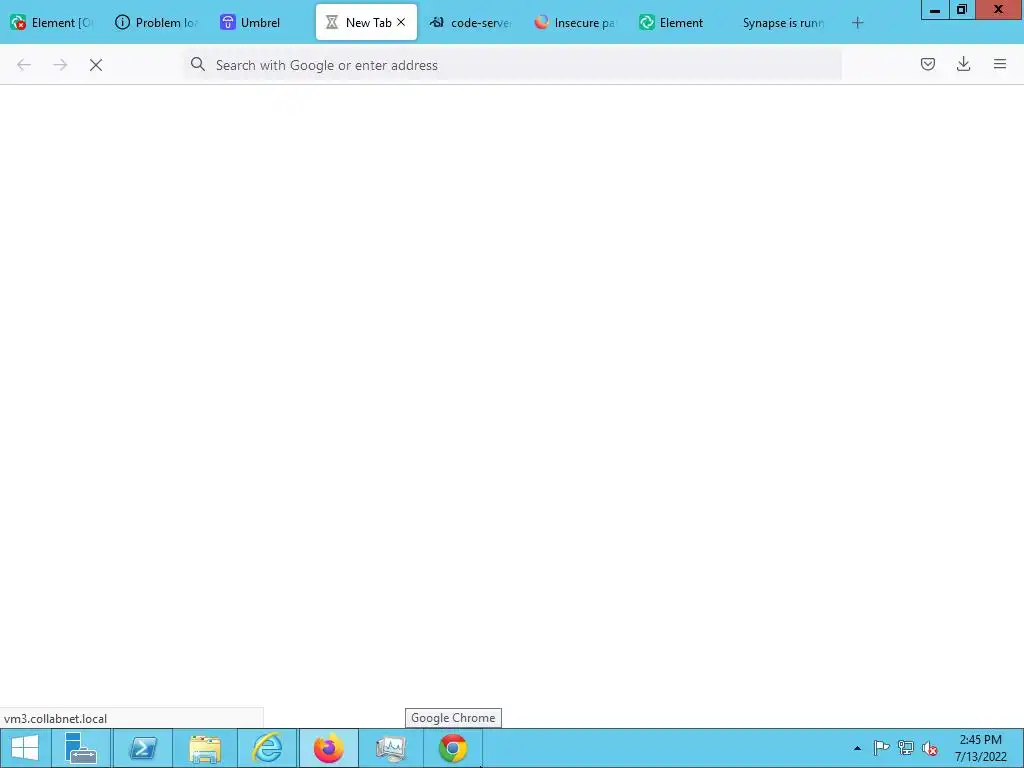Launch Internet Explorer from taskbar
This screenshot has height=768, width=1024.
267,748
